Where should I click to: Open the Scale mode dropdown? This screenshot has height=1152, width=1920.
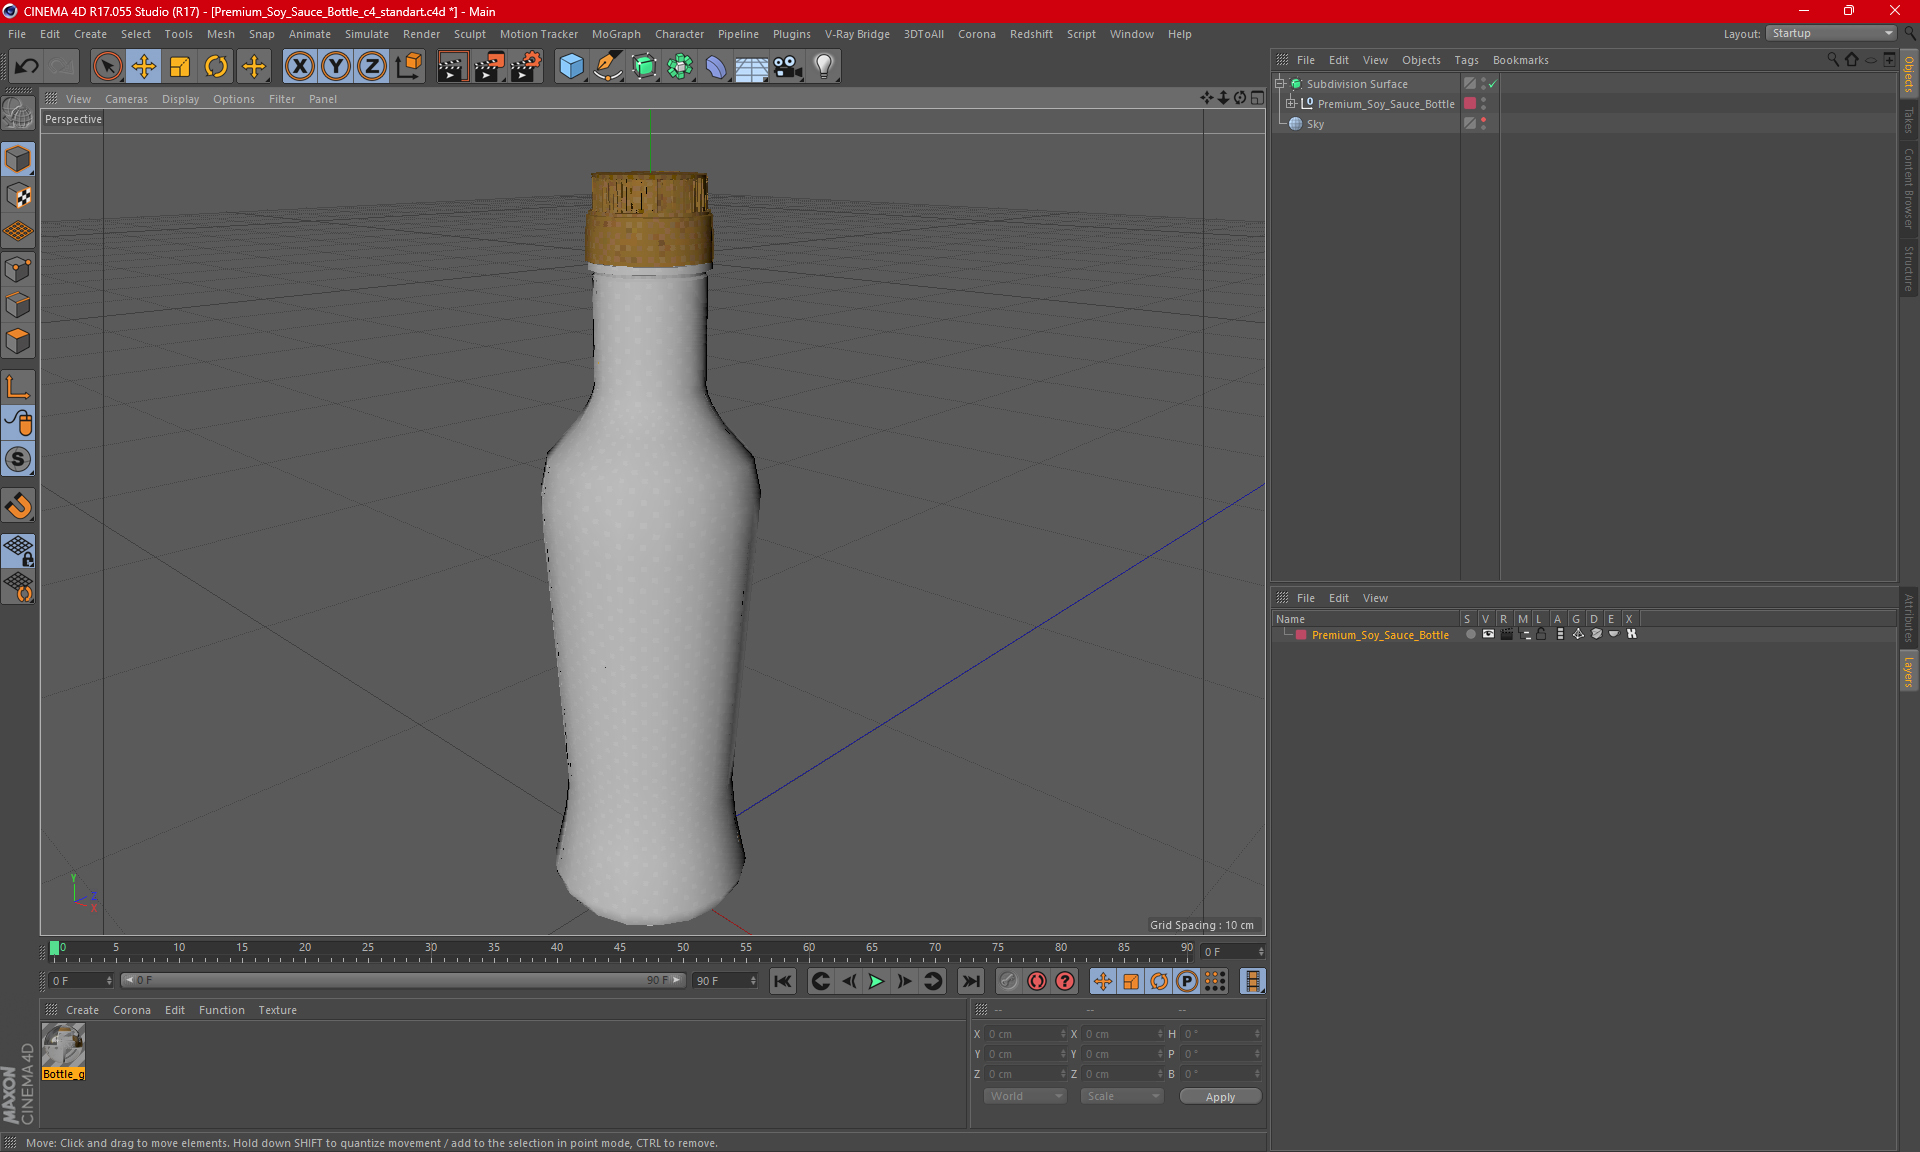pyautogui.click(x=1122, y=1096)
